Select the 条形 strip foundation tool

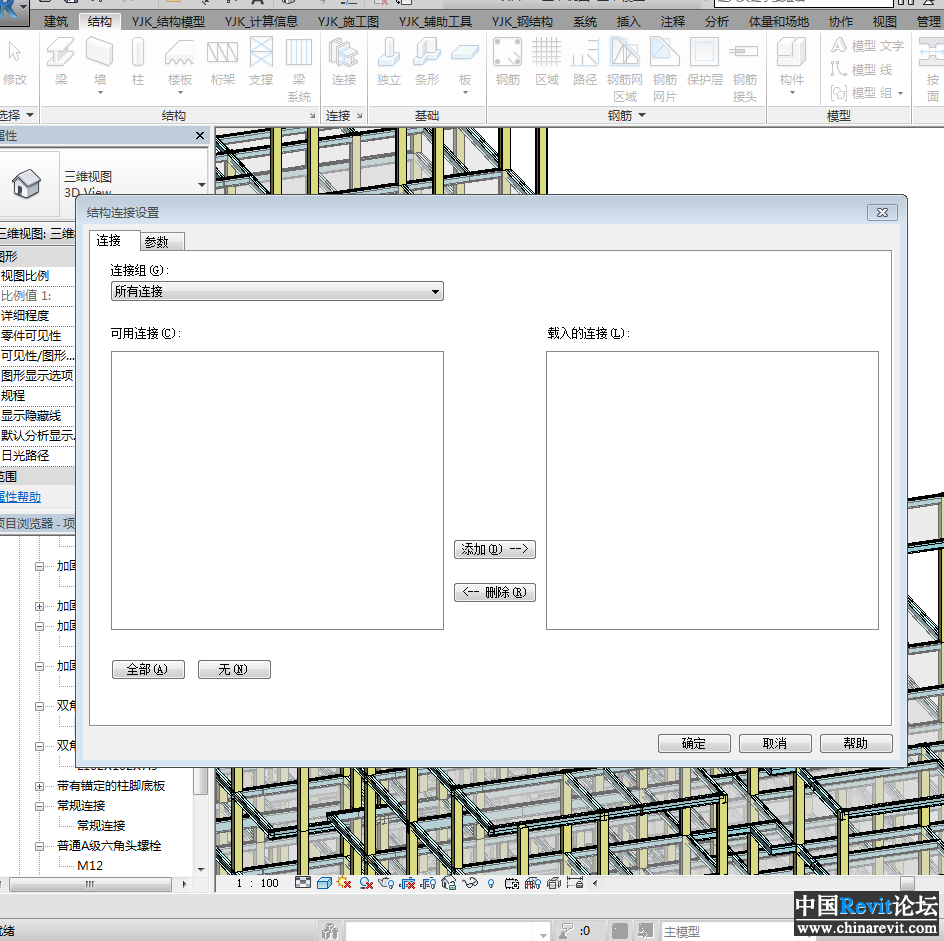[x=427, y=61]
